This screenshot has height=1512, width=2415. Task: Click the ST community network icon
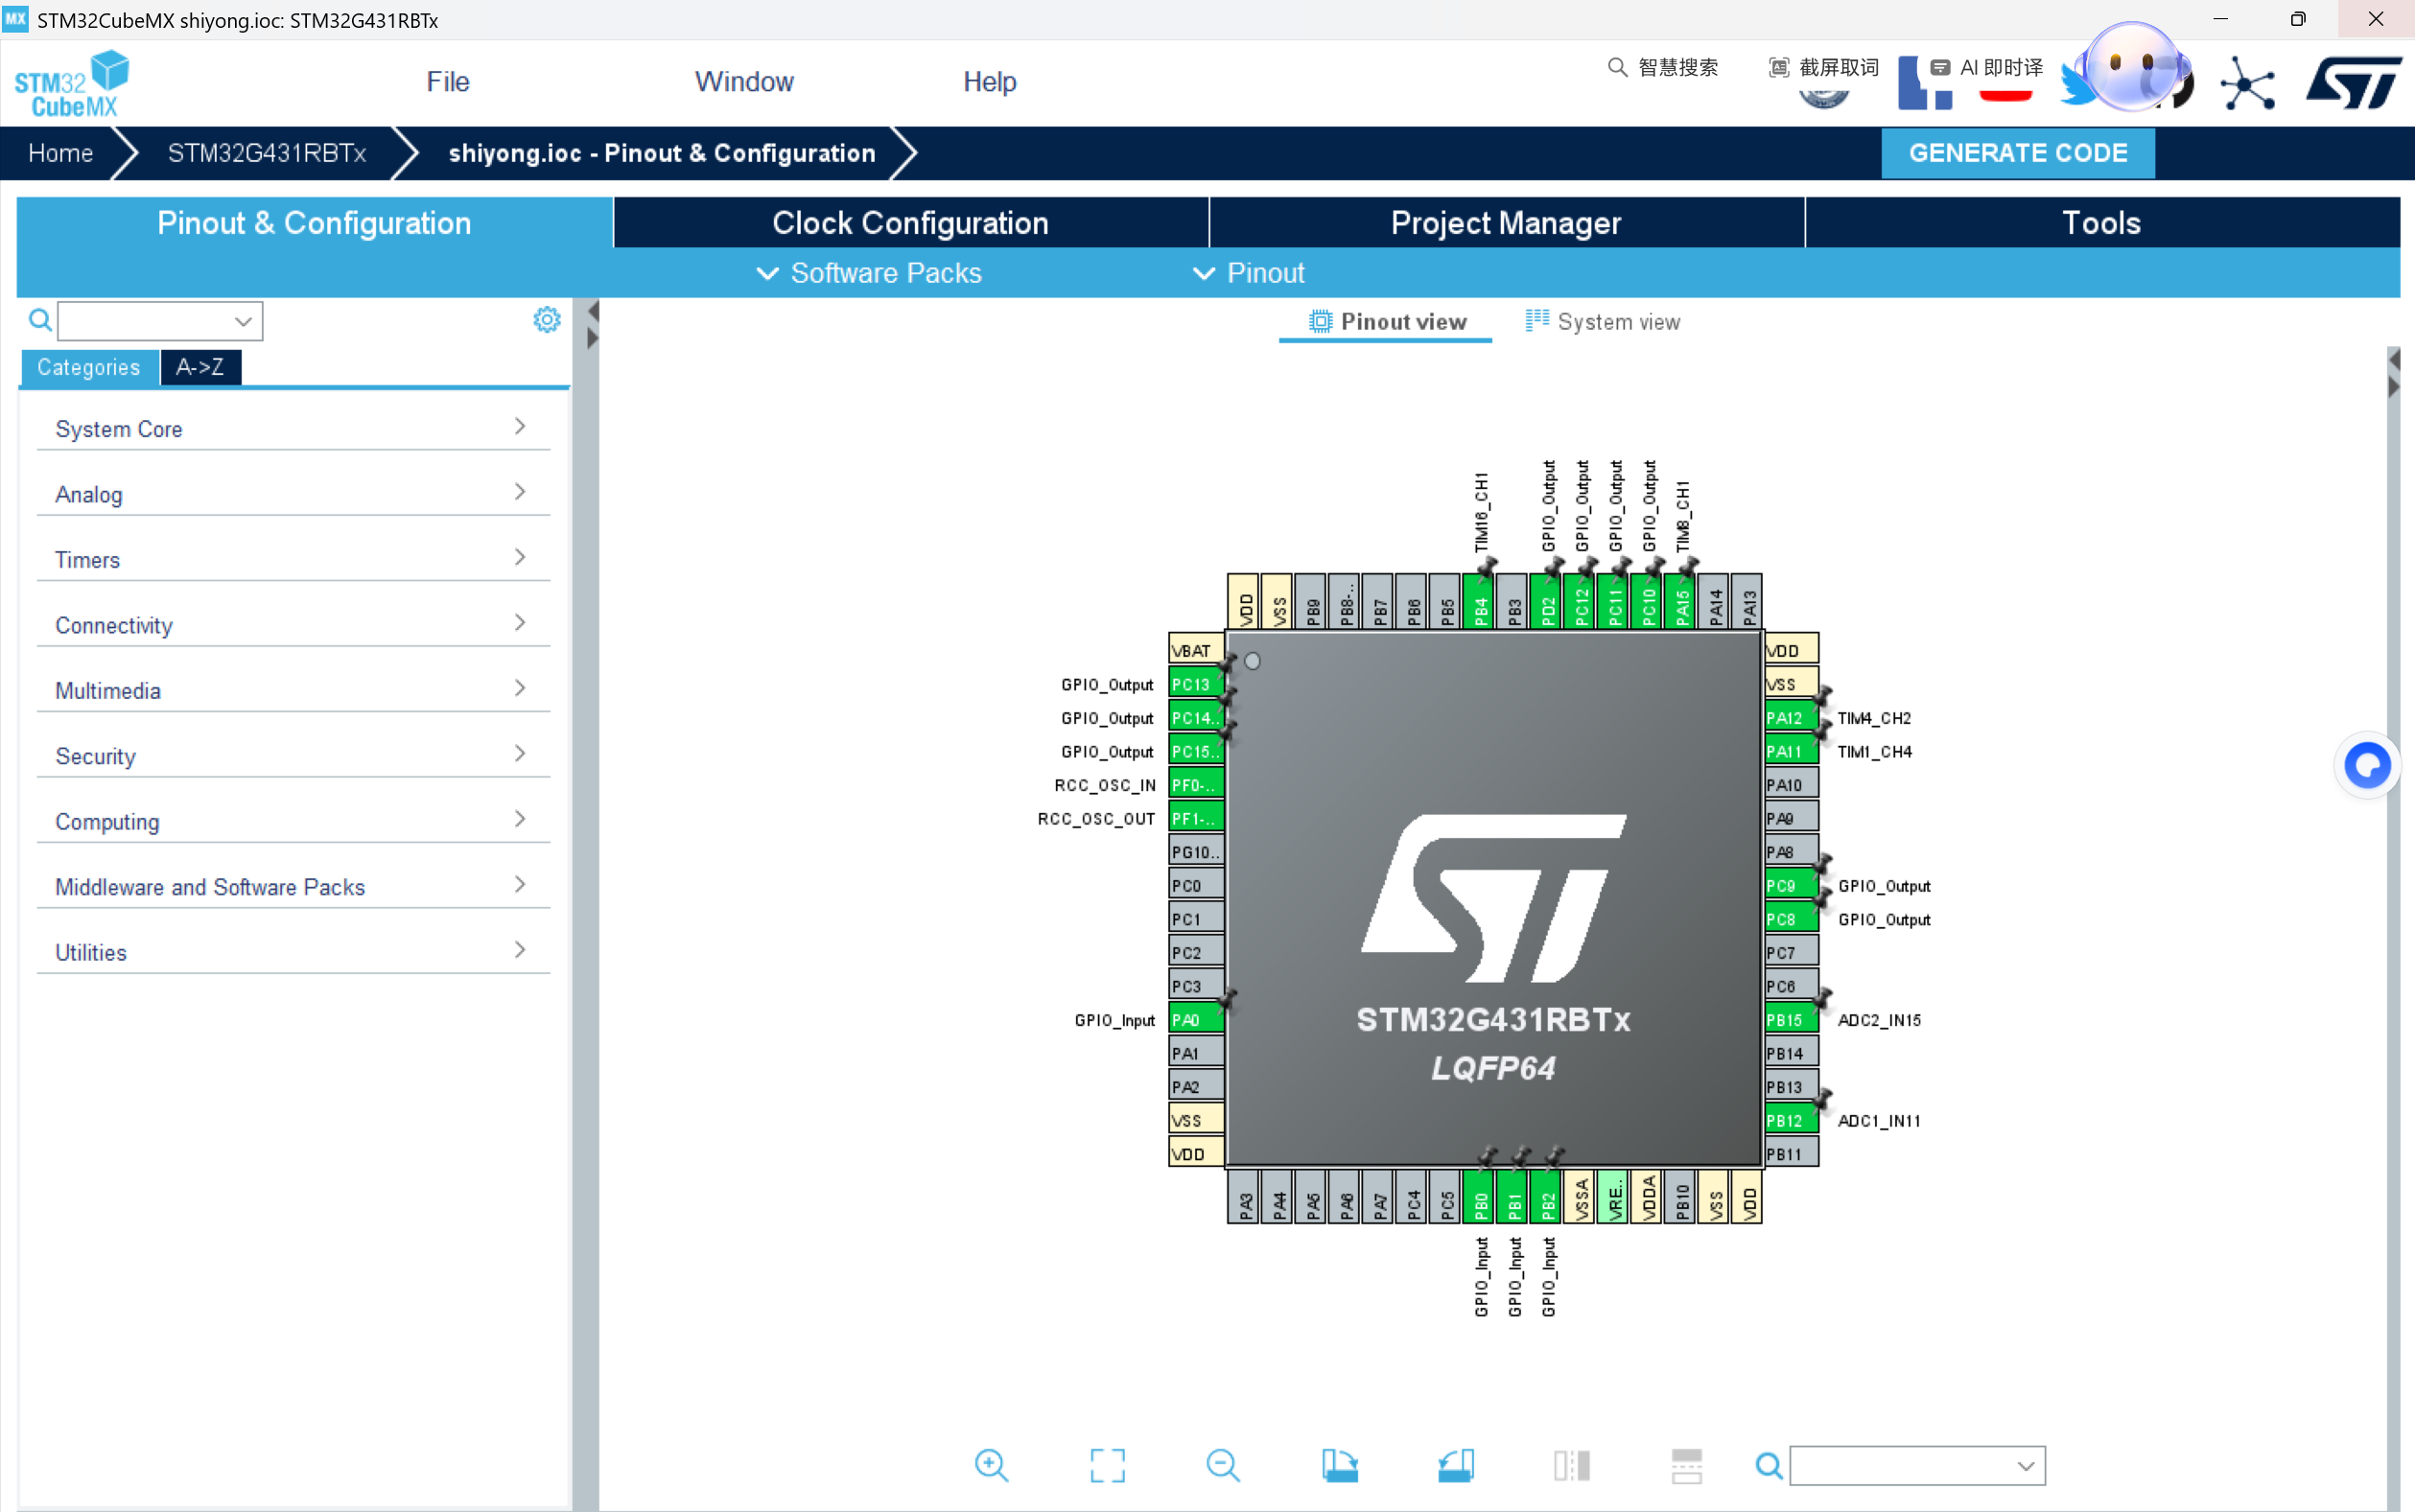2247,84
